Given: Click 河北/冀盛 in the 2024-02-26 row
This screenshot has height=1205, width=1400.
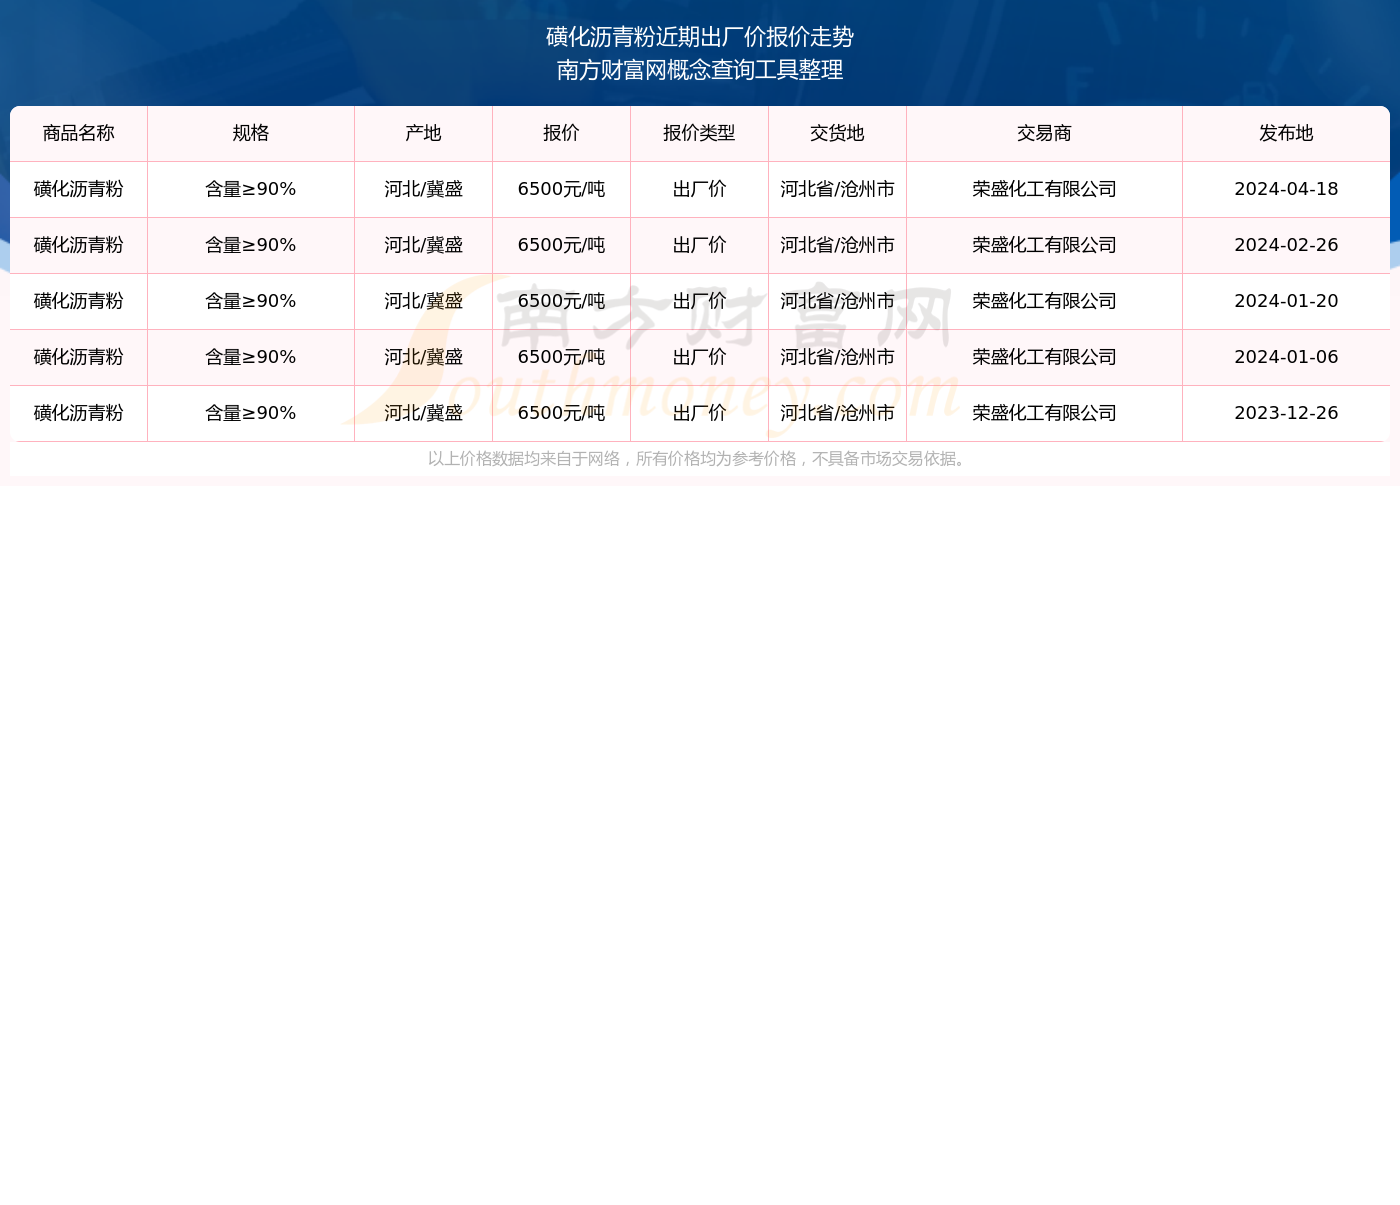Looking at the screenshot, I should [423, 245].
